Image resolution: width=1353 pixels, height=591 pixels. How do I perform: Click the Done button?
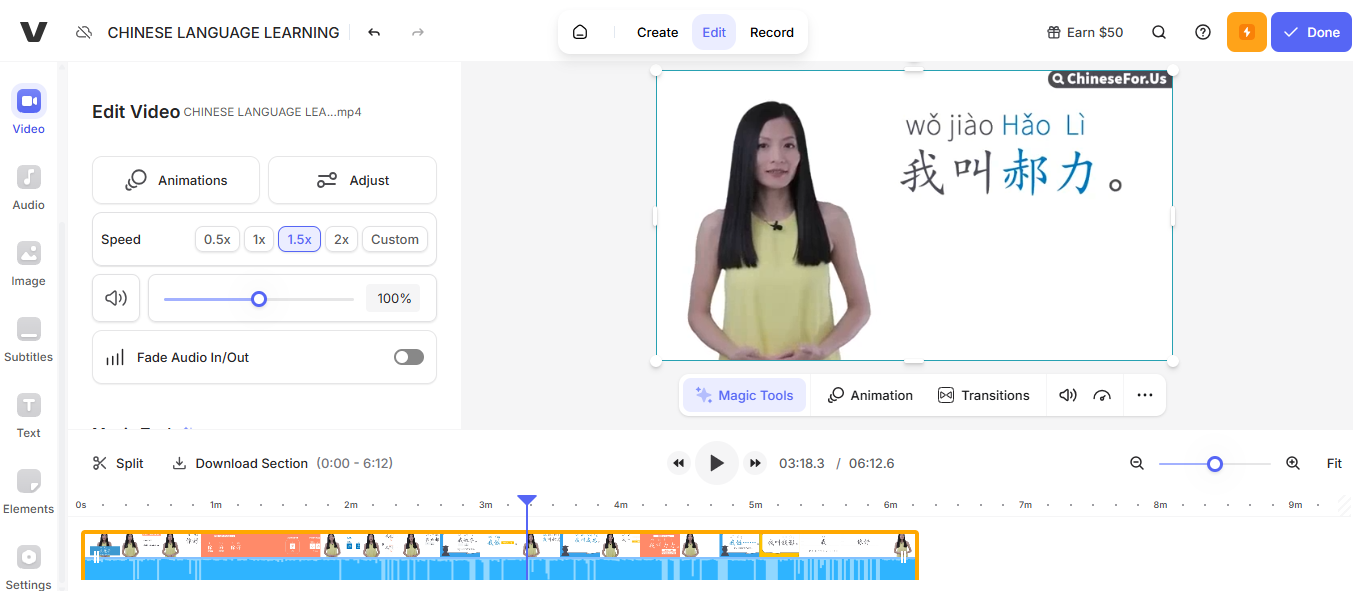pyautogui.click(x=1311, y=31)
